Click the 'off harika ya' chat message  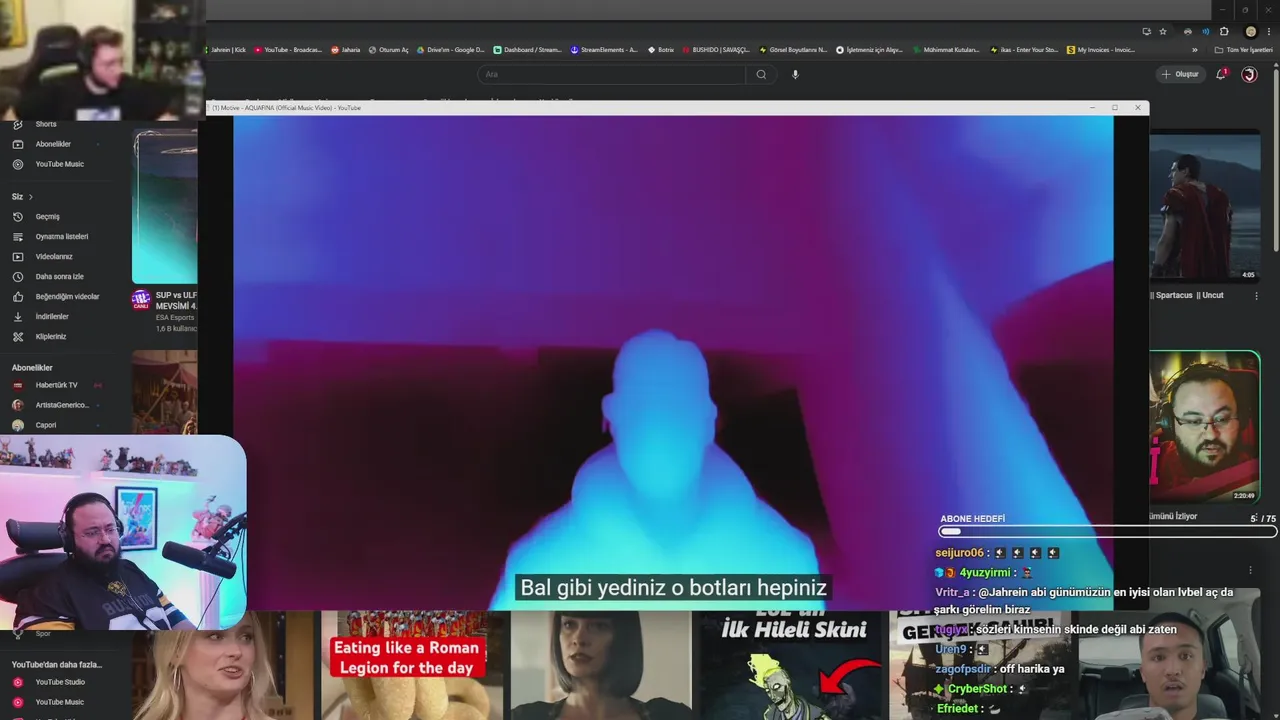(1033, 669)
